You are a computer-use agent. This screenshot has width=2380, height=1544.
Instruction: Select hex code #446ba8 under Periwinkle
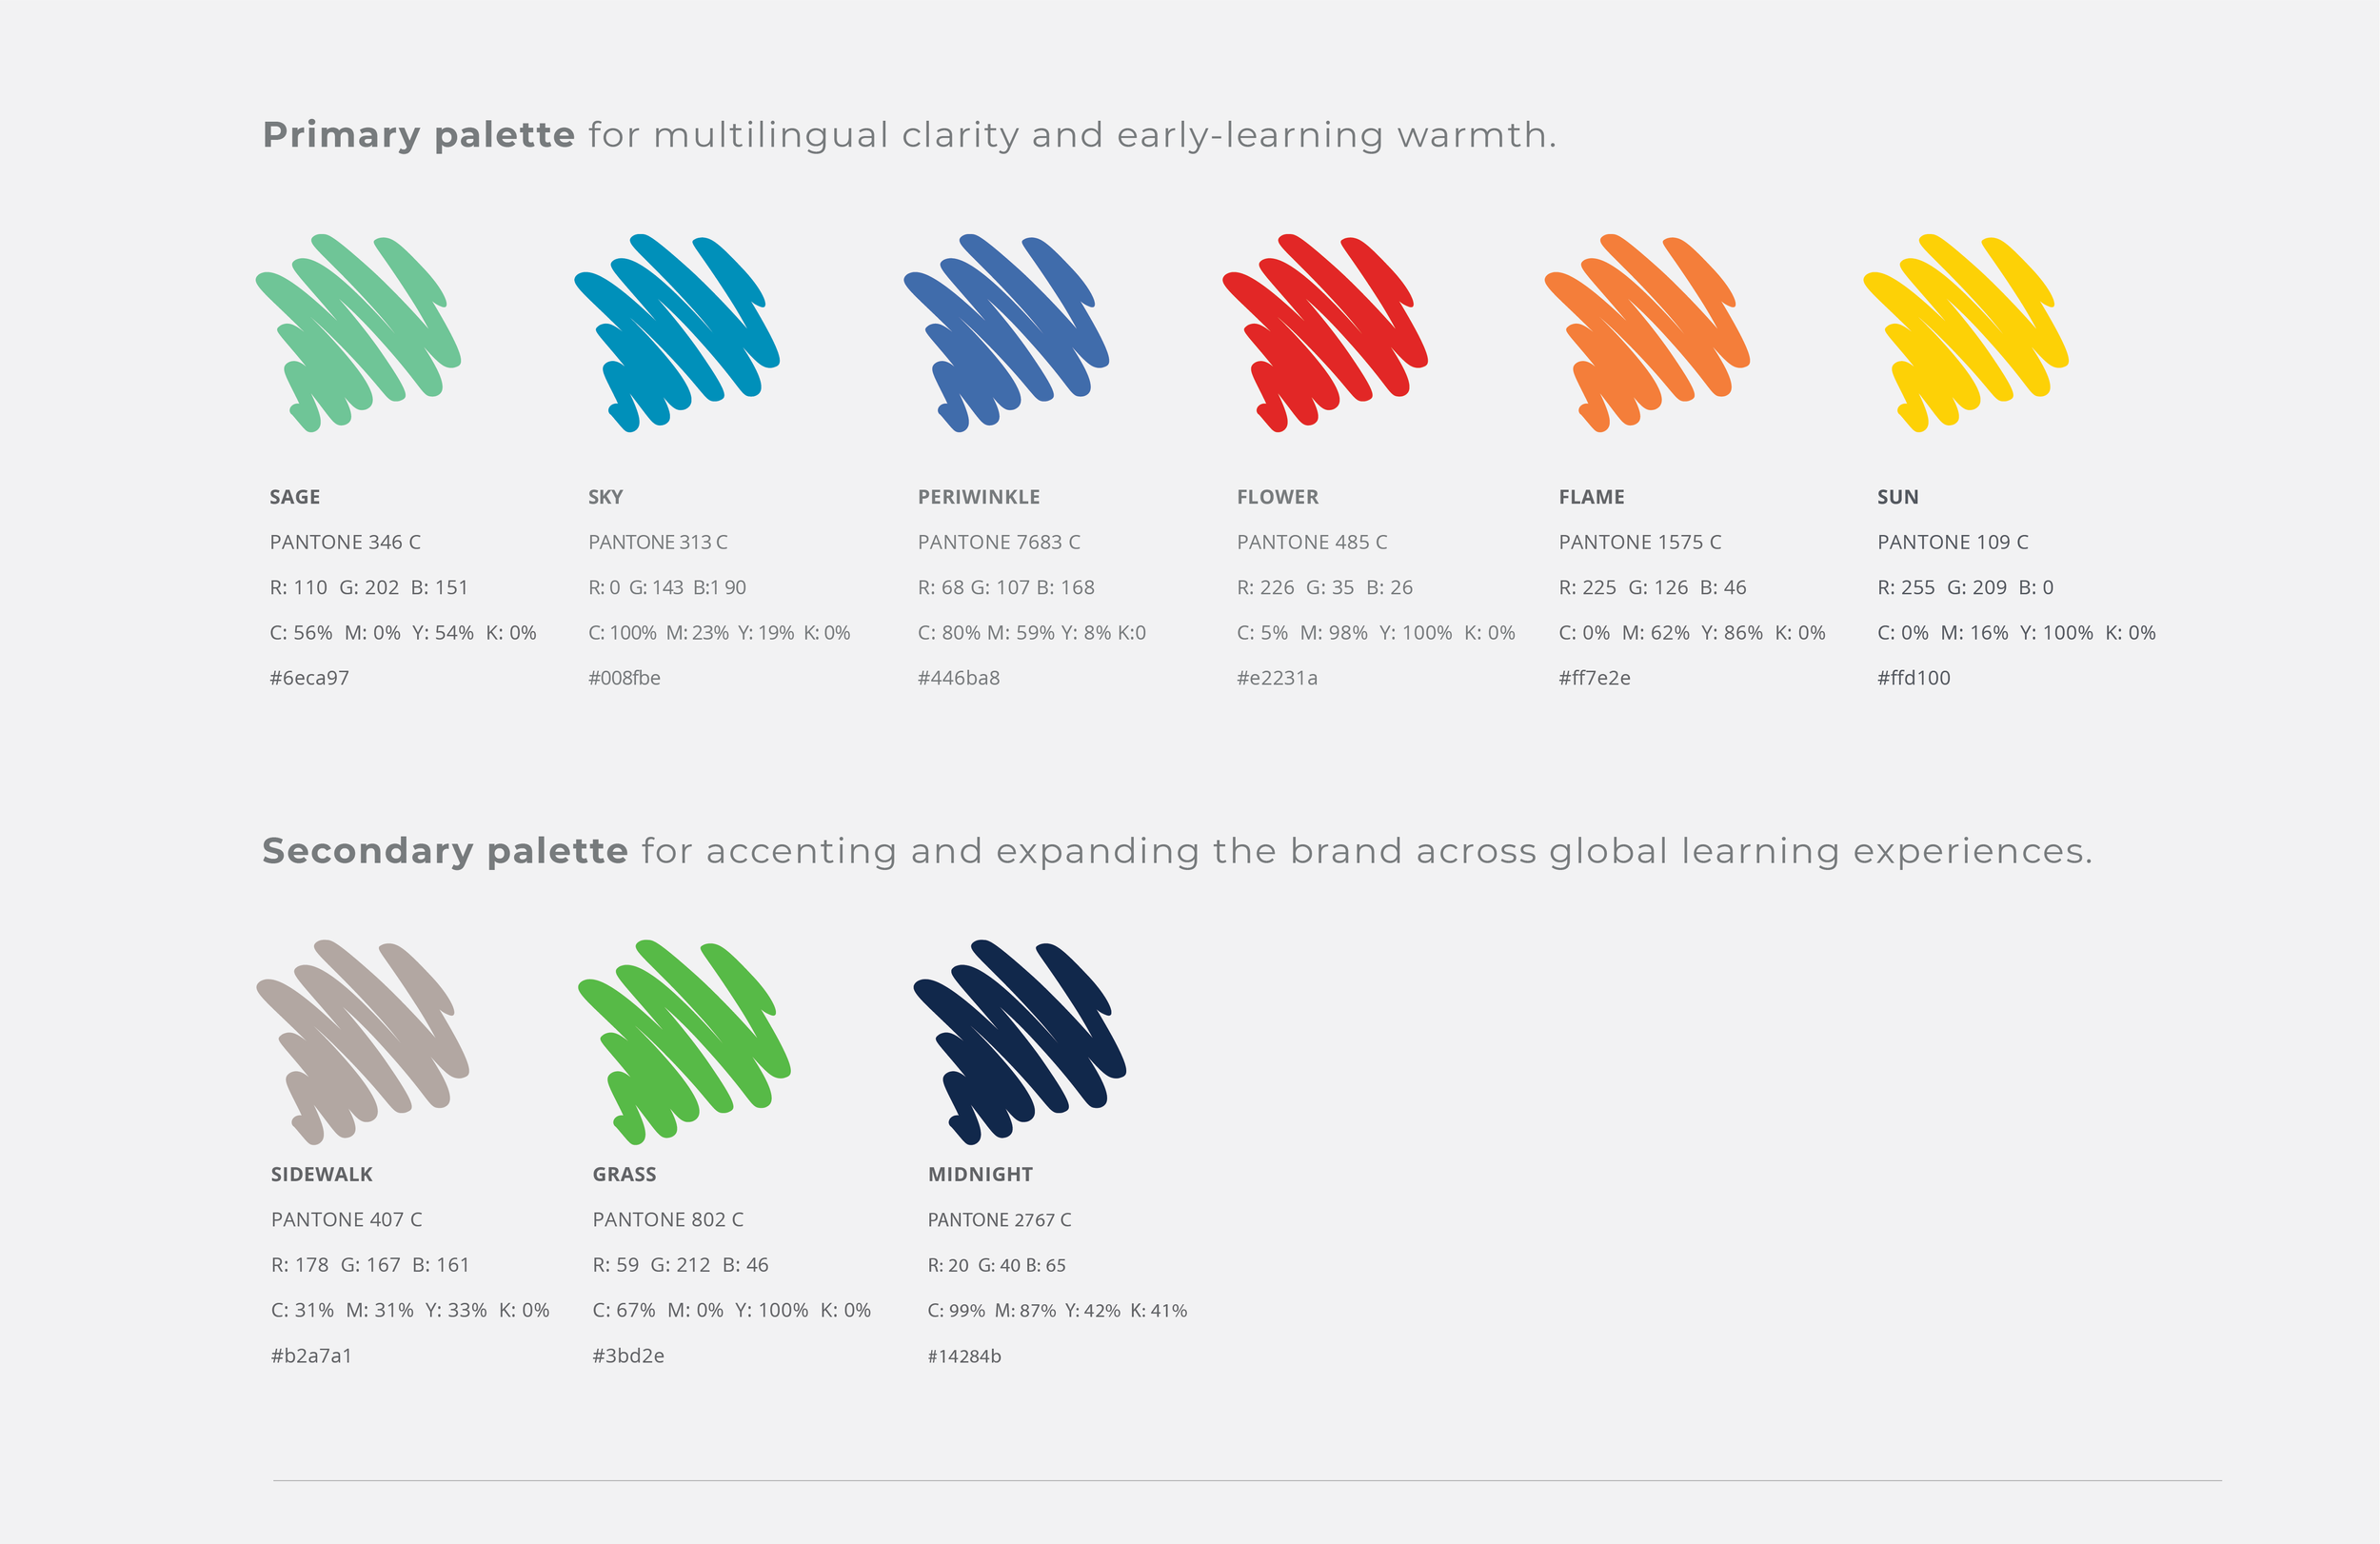959,678
